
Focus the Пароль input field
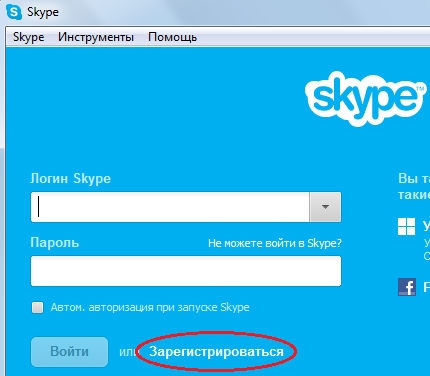tap(186, 271)
